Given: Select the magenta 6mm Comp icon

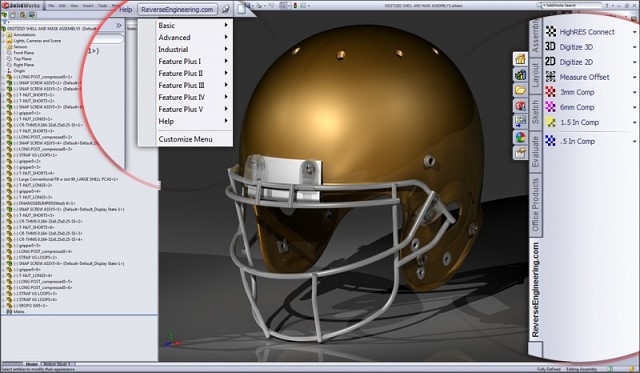Looking at the screenshot, I should (551, 107).
